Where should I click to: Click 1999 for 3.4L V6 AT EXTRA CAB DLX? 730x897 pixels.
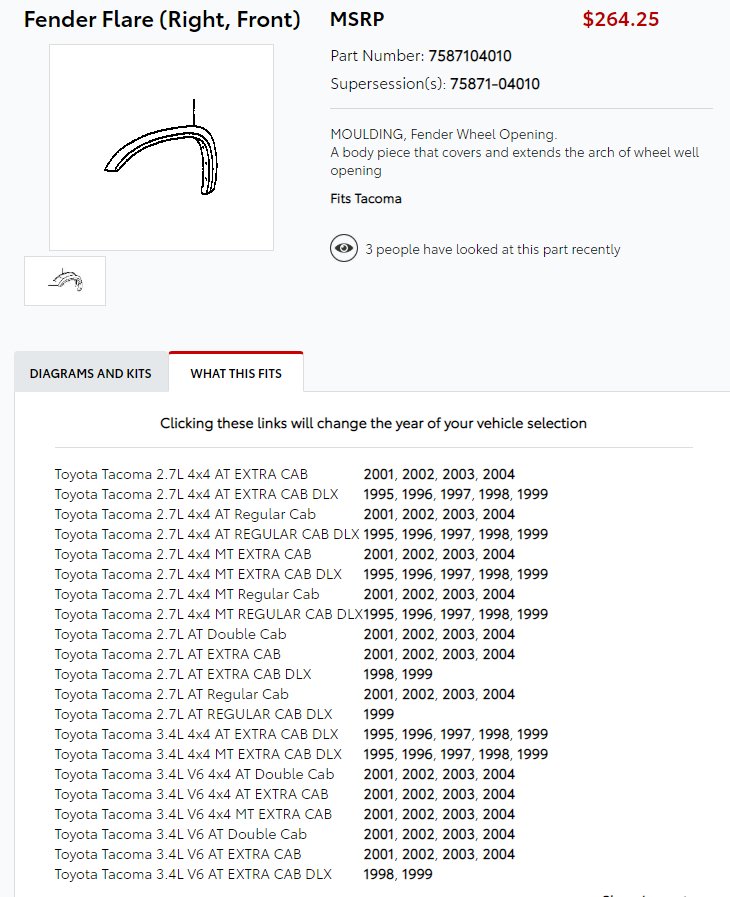coord(417,874)
